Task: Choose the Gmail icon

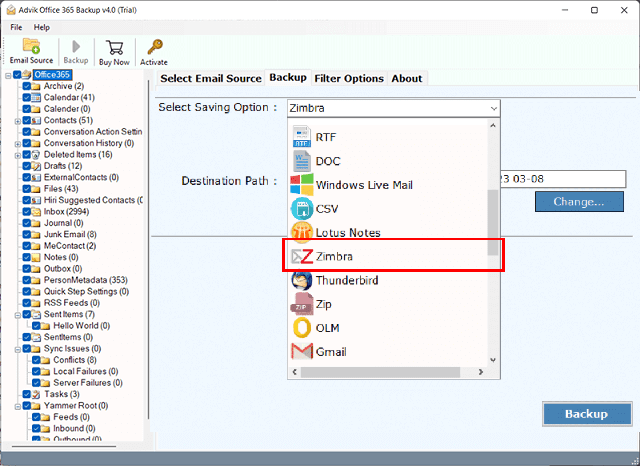Action: 302,351
